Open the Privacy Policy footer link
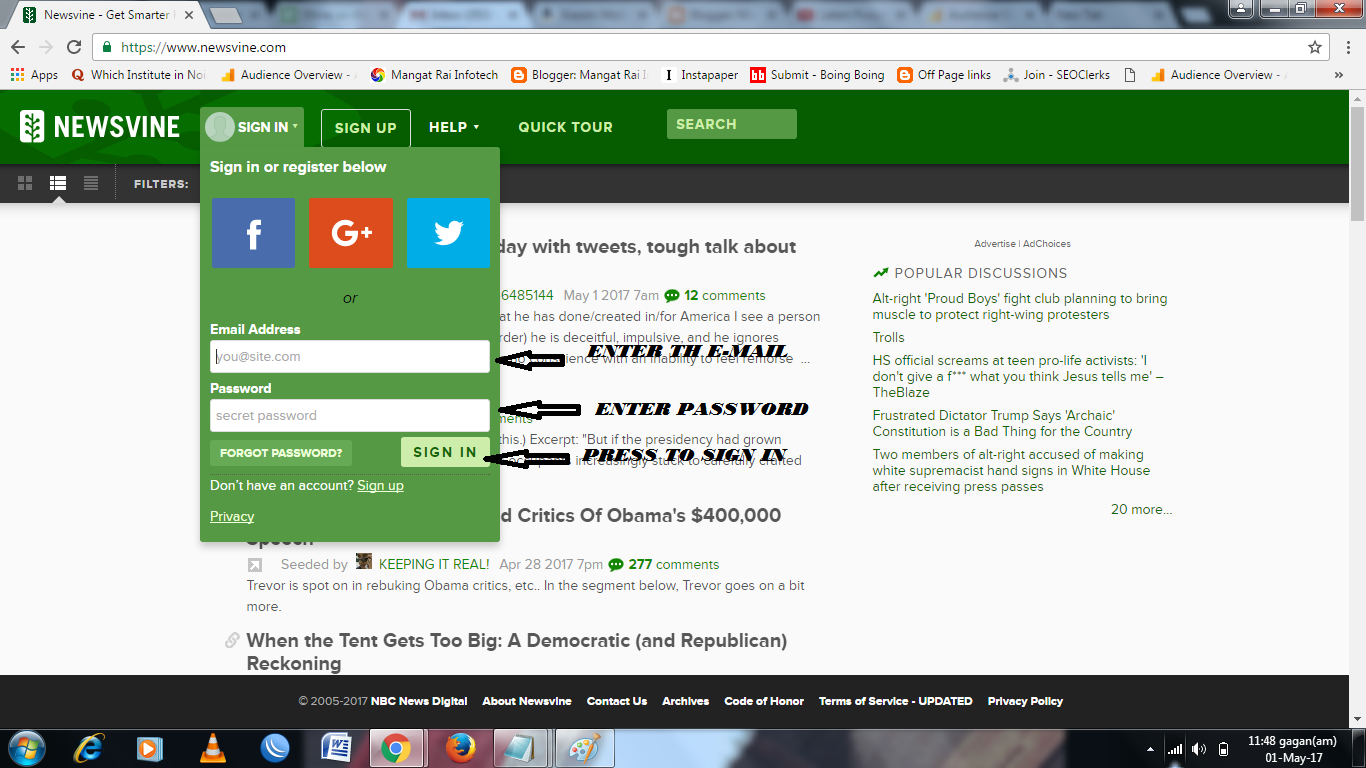This screenshot has height=768, width=1366. coord(1025,702)
